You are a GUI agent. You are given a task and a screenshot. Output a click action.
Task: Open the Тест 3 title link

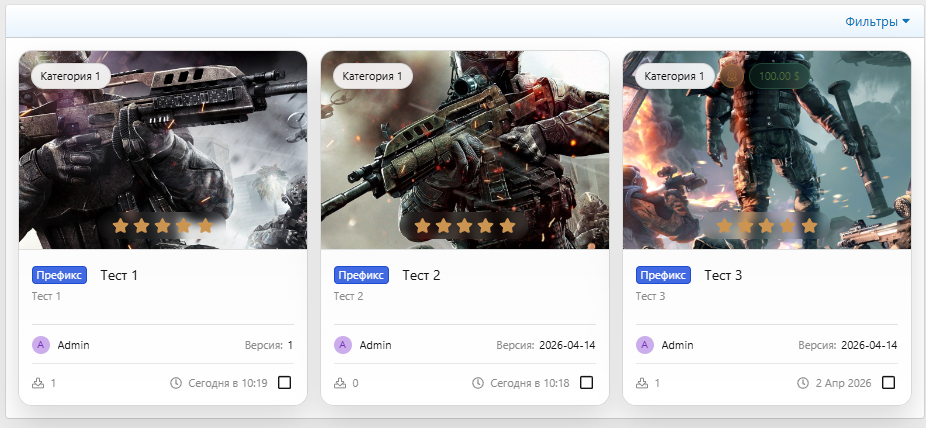723,275
